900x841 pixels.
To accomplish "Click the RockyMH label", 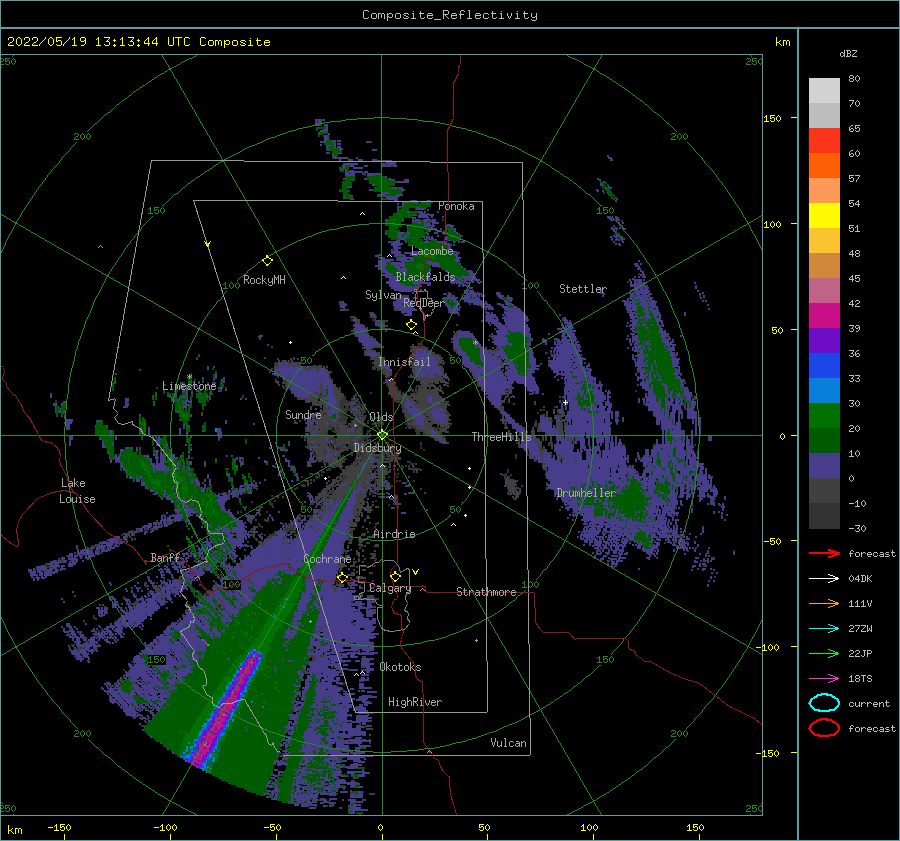I will point(264,280).
